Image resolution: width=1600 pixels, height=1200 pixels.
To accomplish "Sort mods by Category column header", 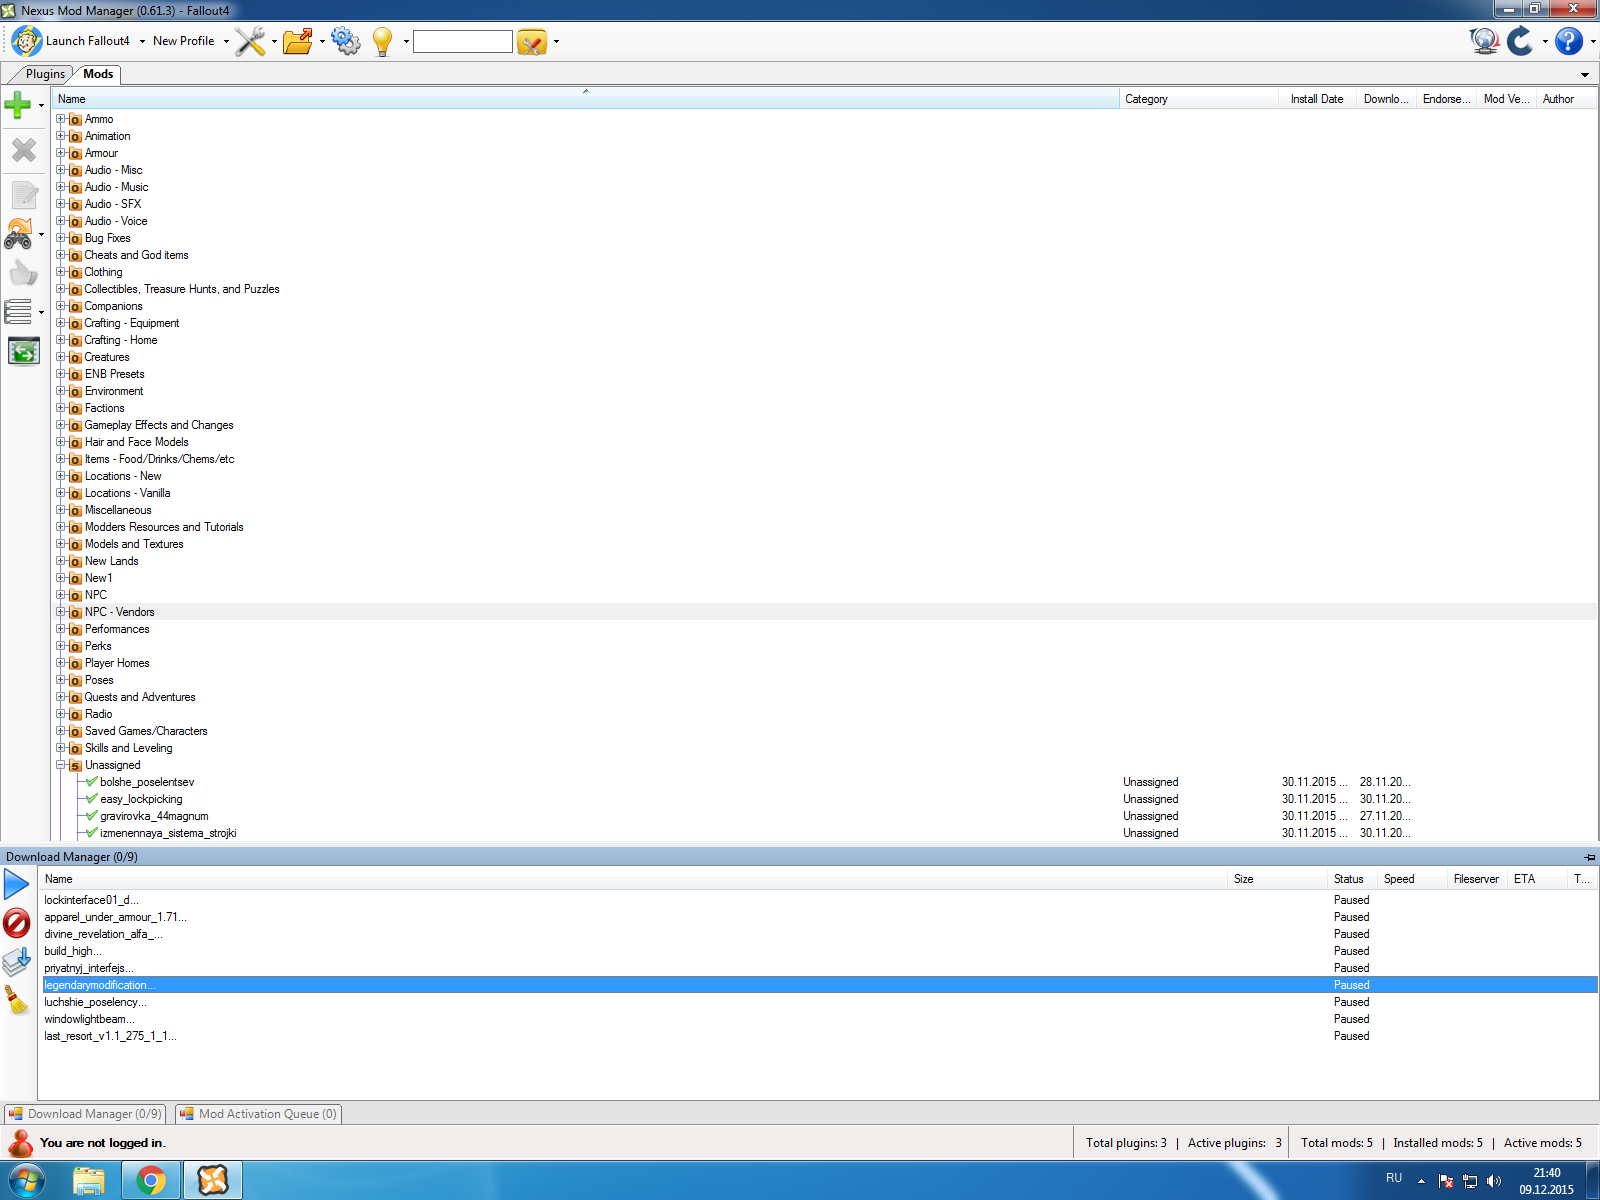I will coord(1198,99).
